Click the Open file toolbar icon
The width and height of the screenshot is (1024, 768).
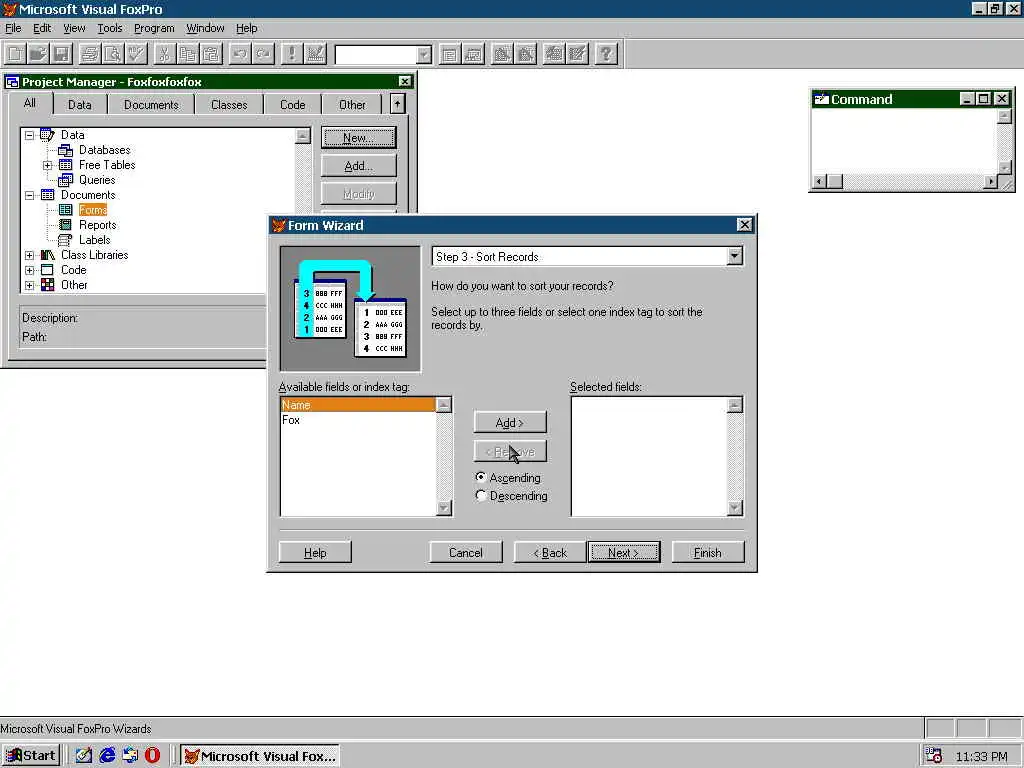39,54
